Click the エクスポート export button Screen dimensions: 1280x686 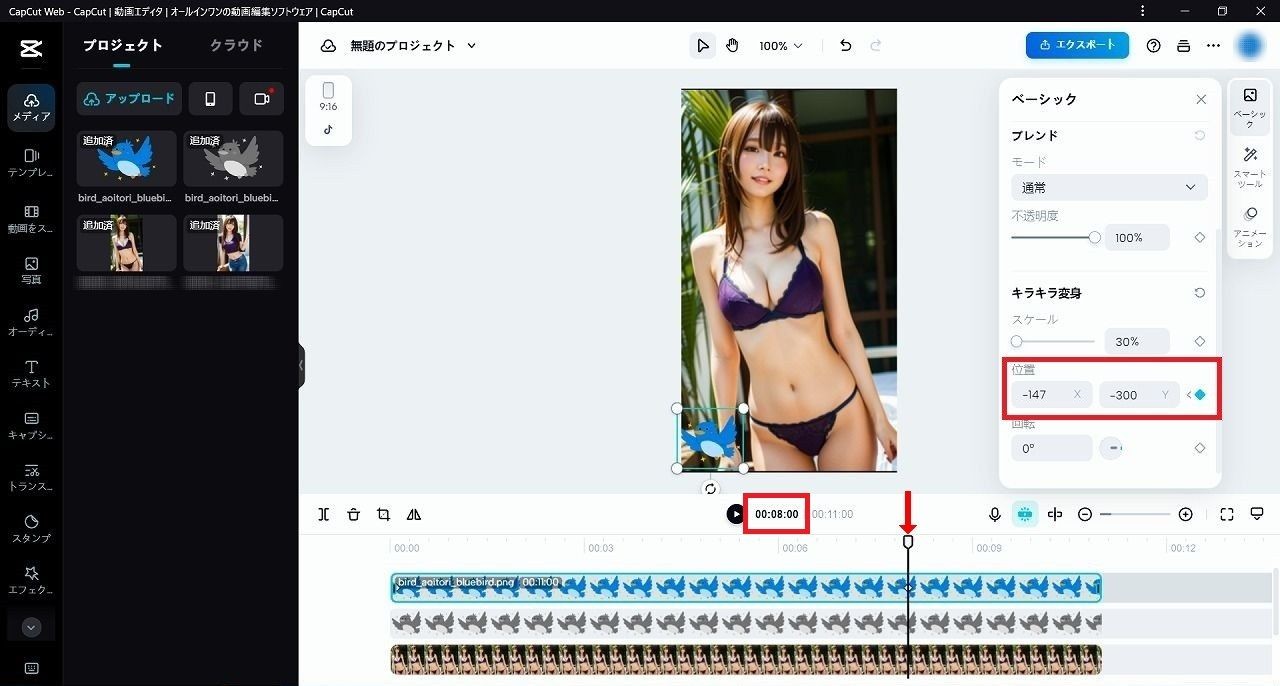[1077, 45]
